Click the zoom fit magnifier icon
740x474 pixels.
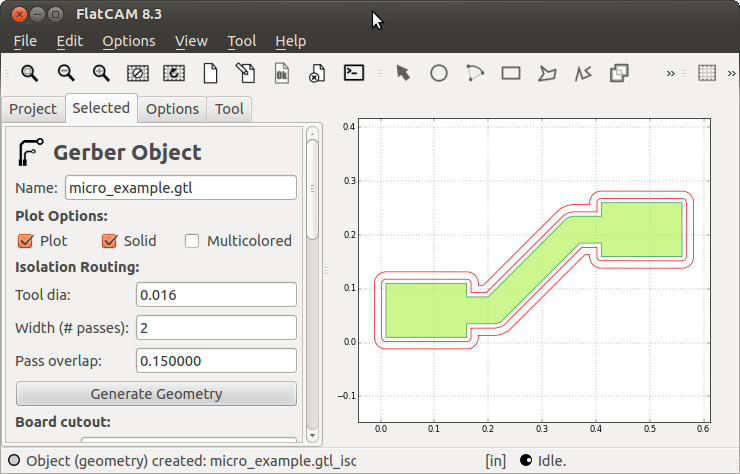(30, 73)
